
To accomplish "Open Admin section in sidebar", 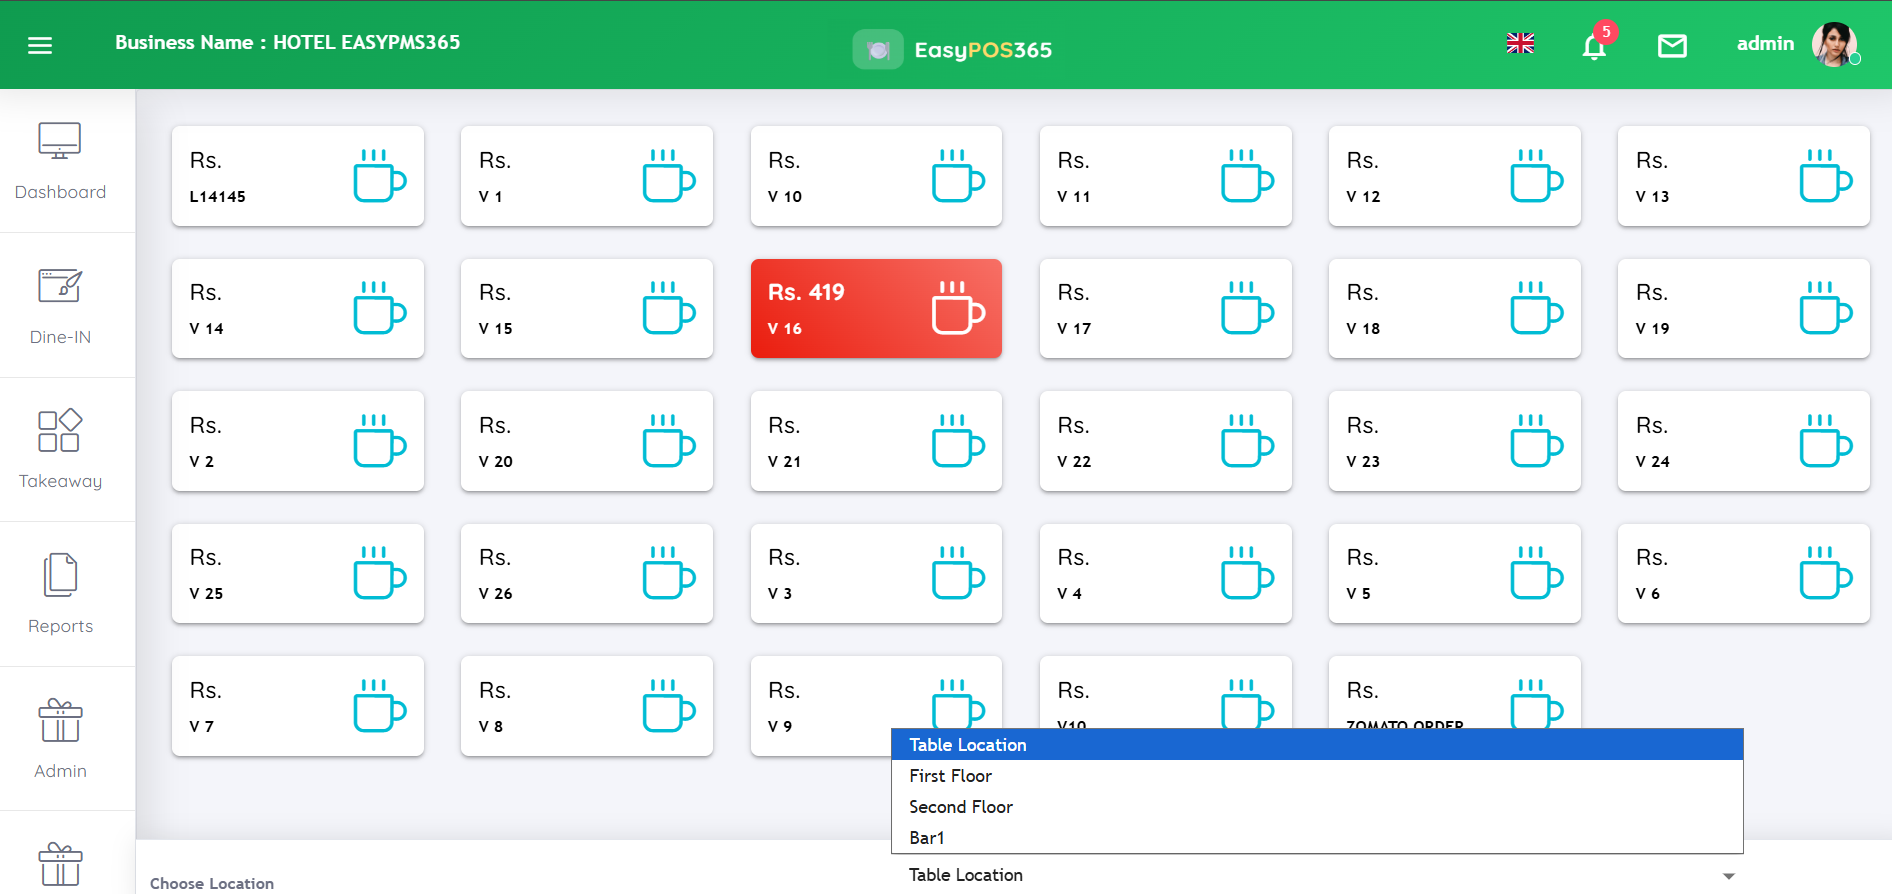I will (60, 740).
